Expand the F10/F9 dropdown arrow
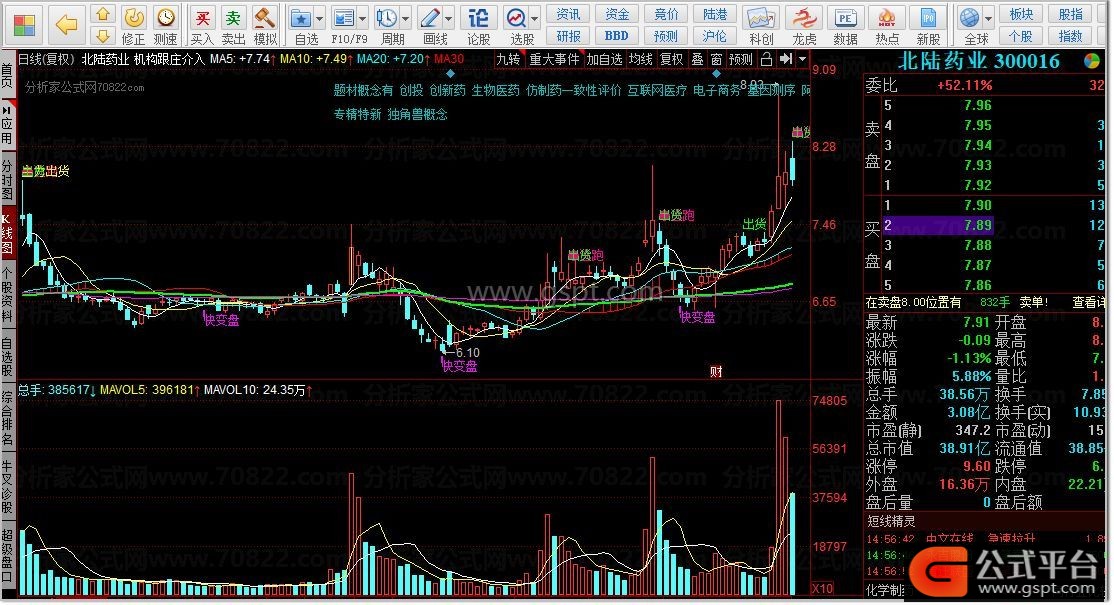This screenshot has width=1114, height=605. click(362, 18)
